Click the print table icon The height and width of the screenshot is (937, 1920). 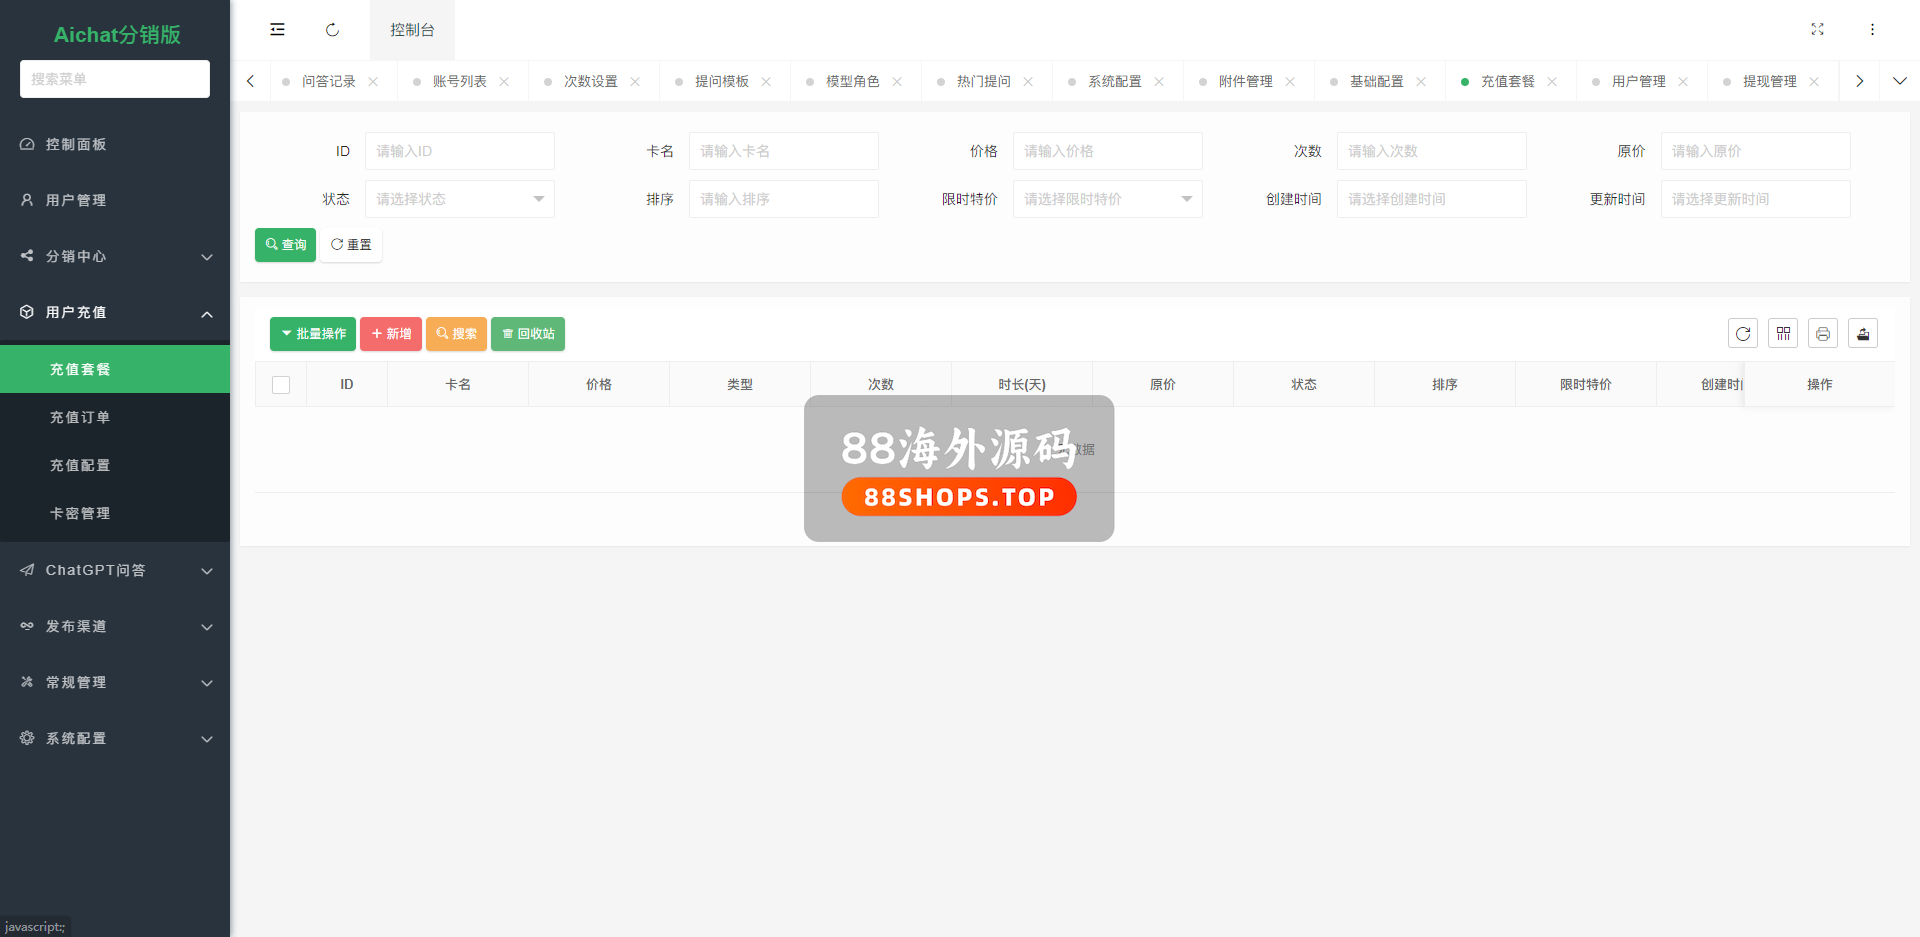(x=1822, y=334)
